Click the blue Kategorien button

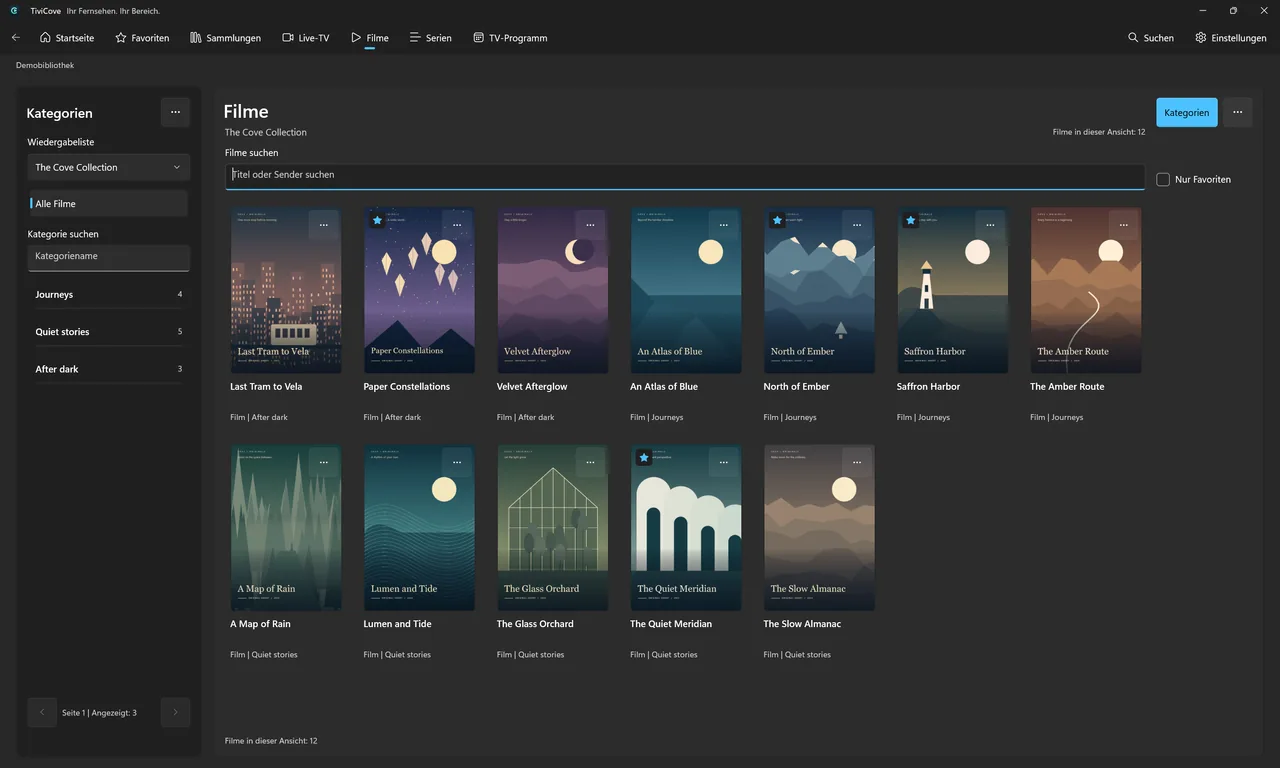pos(1187,112)
